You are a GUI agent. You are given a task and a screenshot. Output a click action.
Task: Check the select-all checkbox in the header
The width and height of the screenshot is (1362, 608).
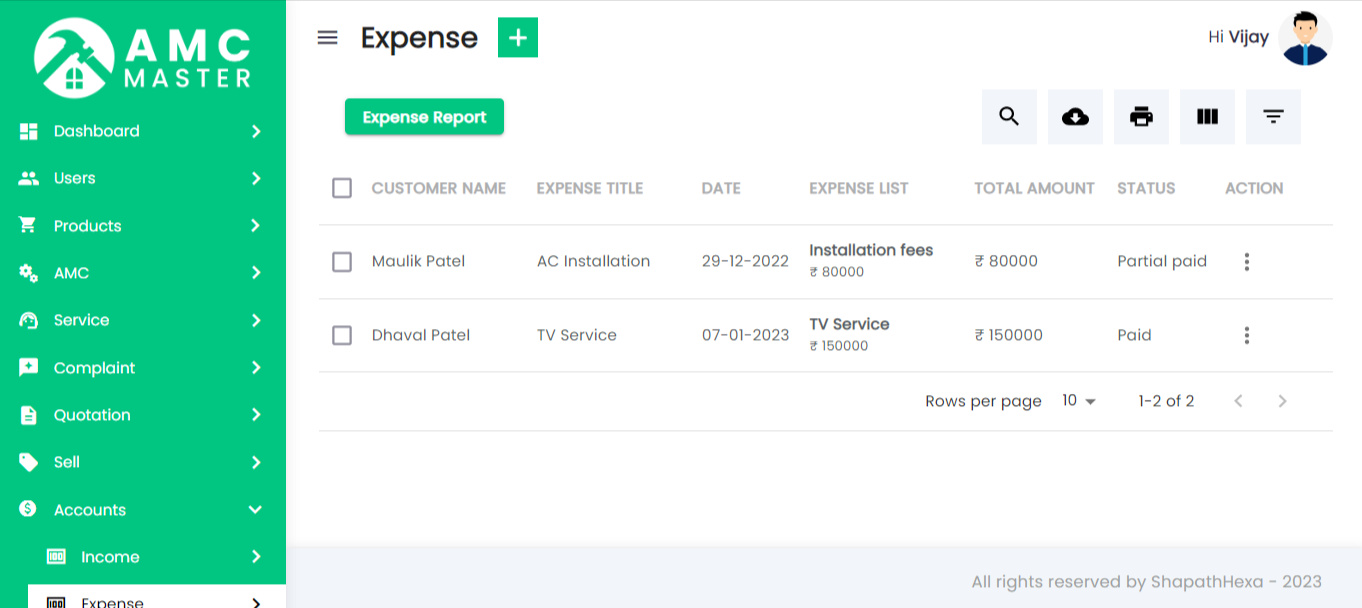click(x=342, y=188)
